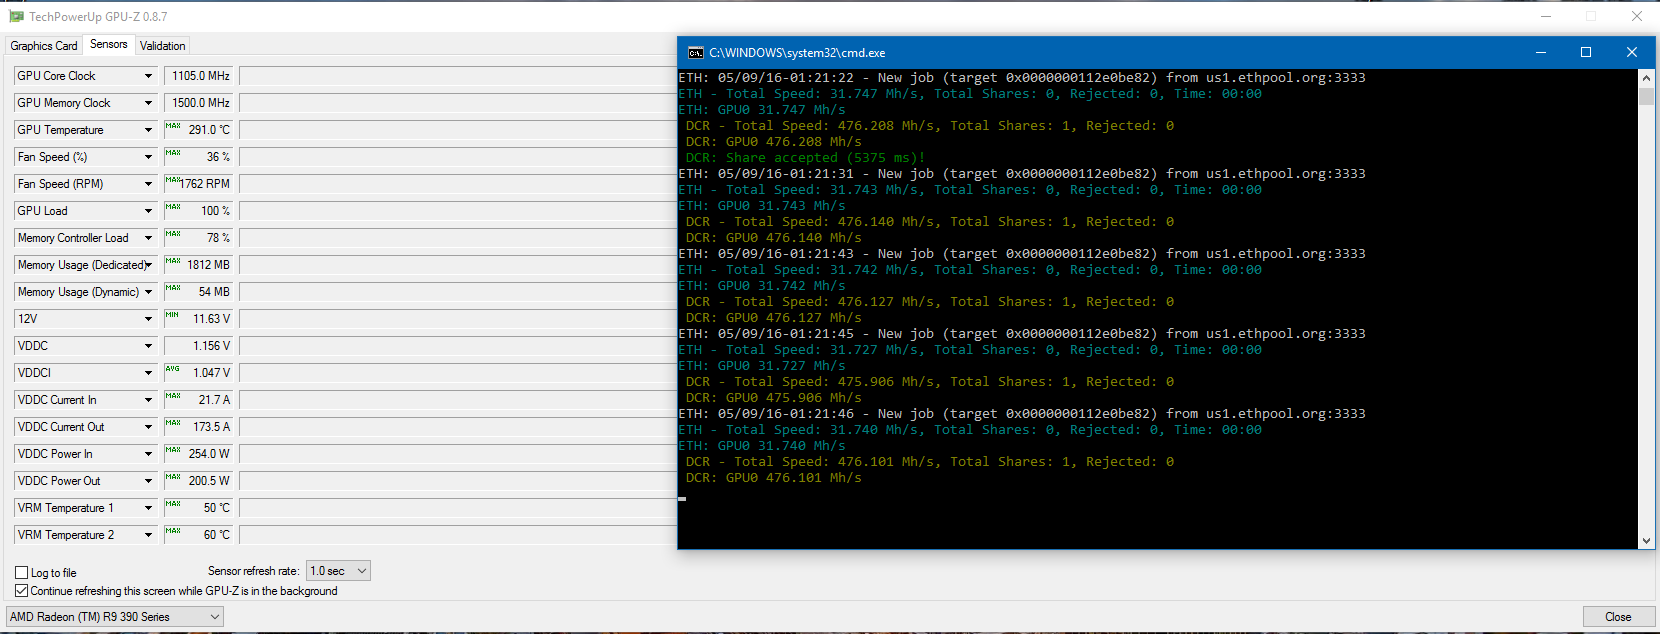1660x634 pixels.
Task: Minimize the GPU-Z window
Action: click(1545, 16)
